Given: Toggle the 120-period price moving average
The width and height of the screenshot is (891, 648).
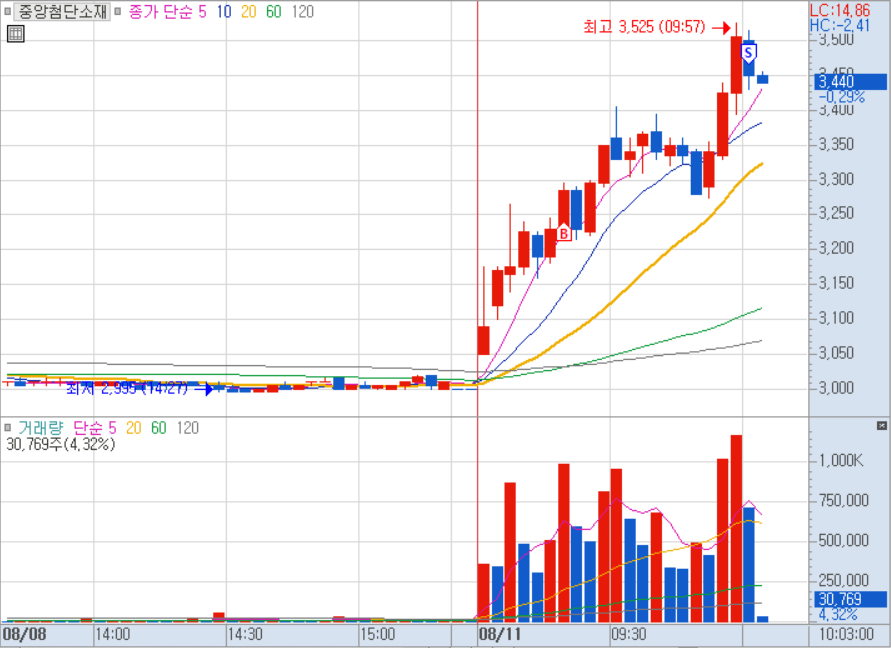Looking at the screenshot, I should pos(301,12).
